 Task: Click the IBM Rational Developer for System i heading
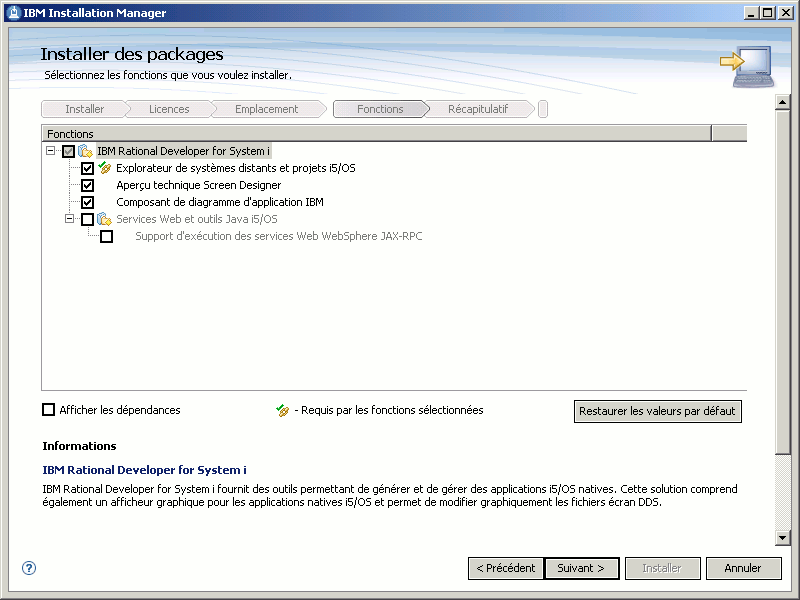tap(144, 470)
